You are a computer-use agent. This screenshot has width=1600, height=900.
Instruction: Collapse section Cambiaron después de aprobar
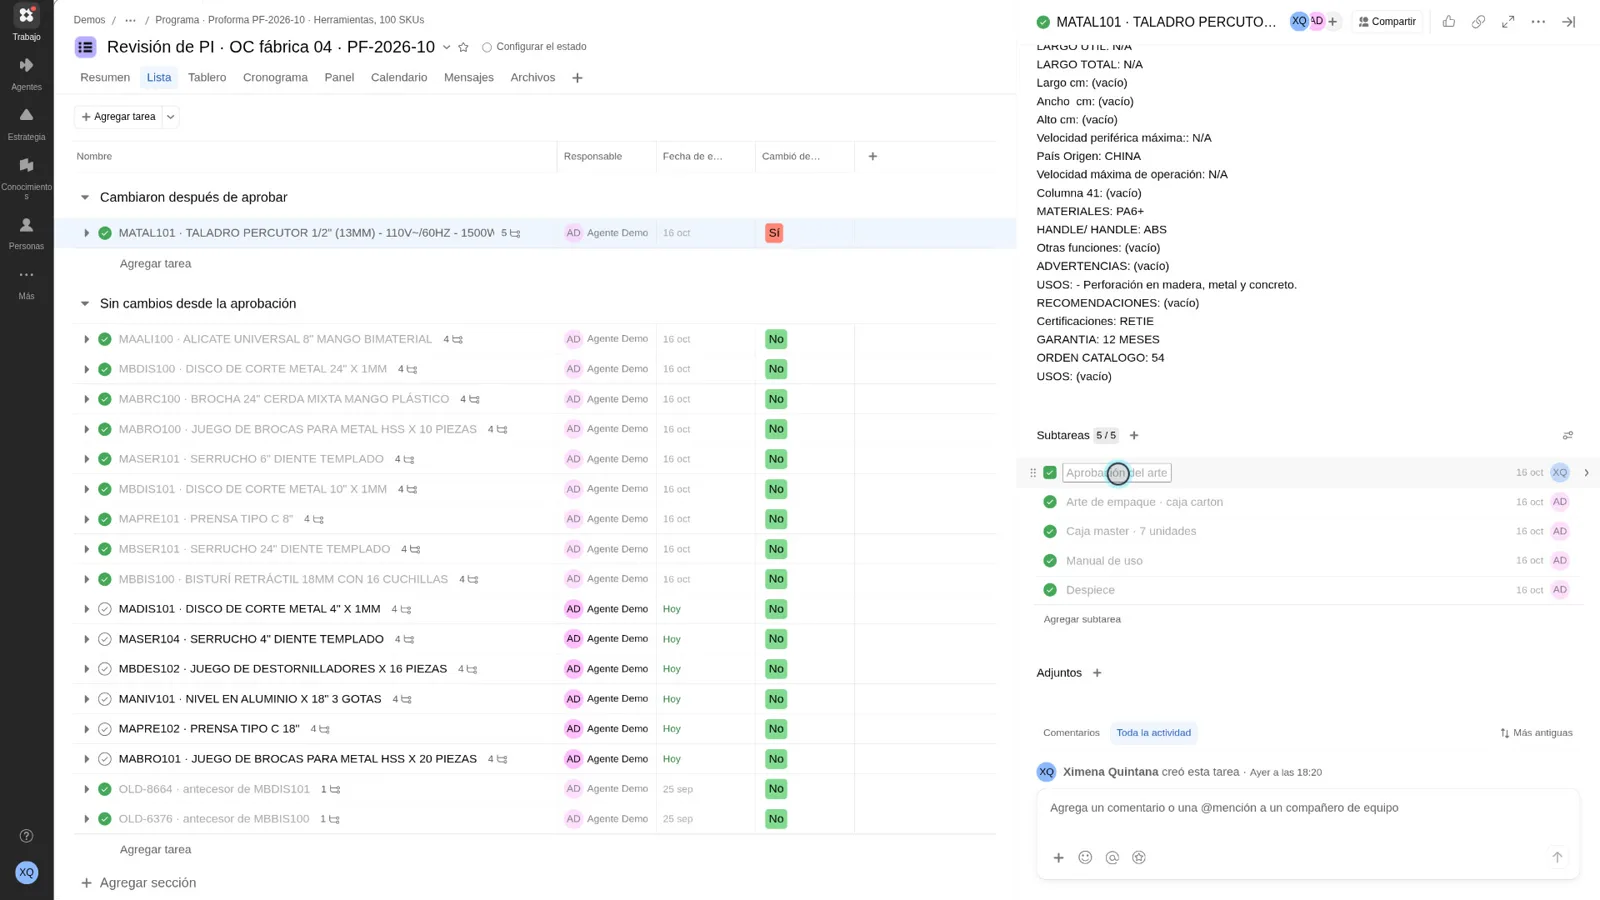[85, 197]
